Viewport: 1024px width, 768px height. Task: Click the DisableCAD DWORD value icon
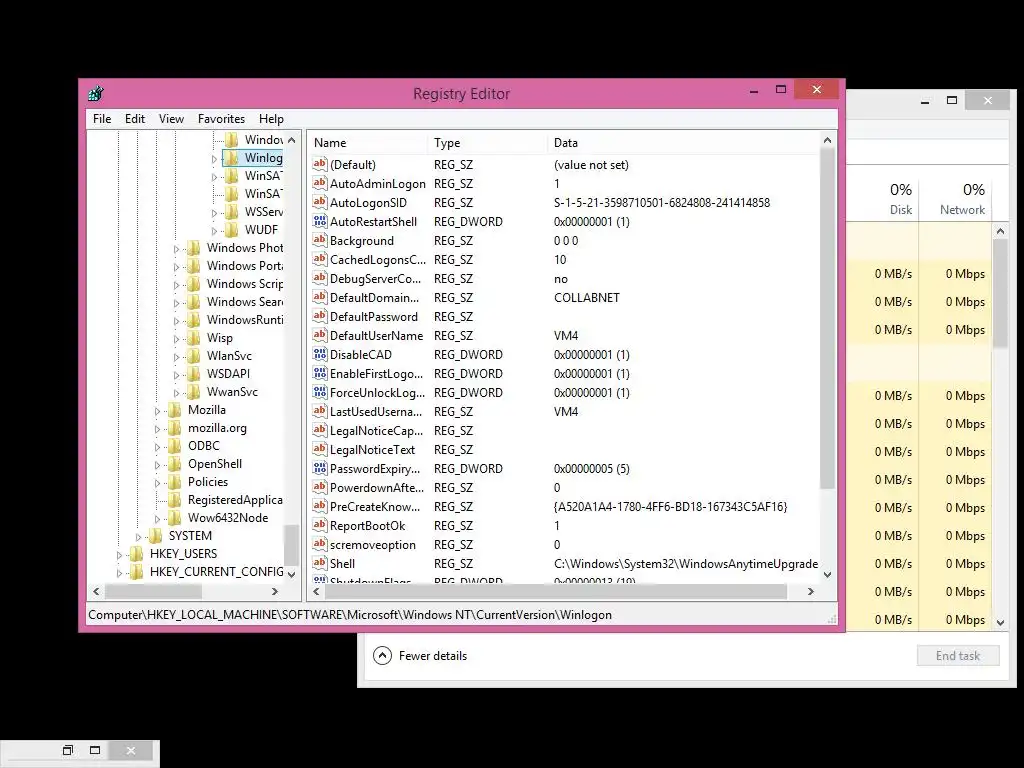click(x=319, y=355)
